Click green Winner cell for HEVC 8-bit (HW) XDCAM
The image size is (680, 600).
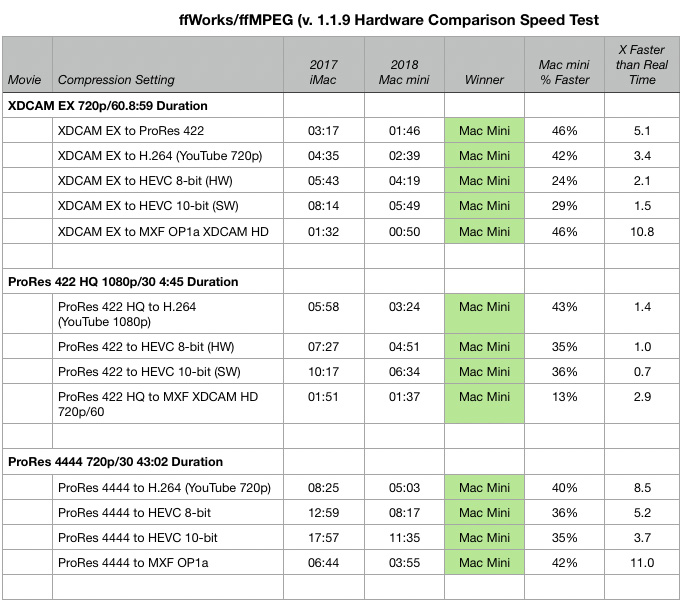point(484,180)
